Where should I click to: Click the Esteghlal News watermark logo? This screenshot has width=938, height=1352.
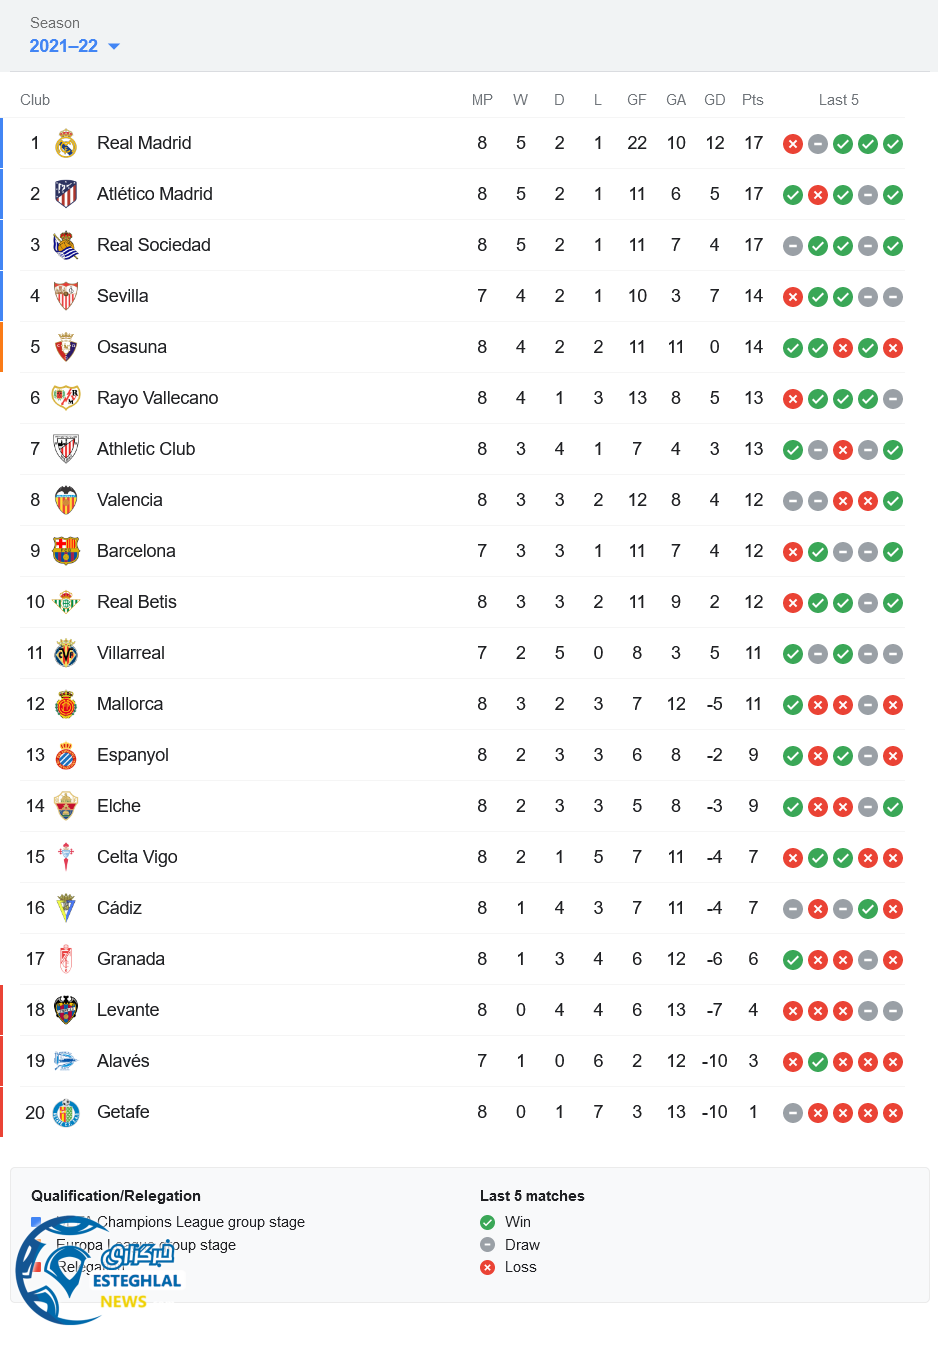(98, 1270)
